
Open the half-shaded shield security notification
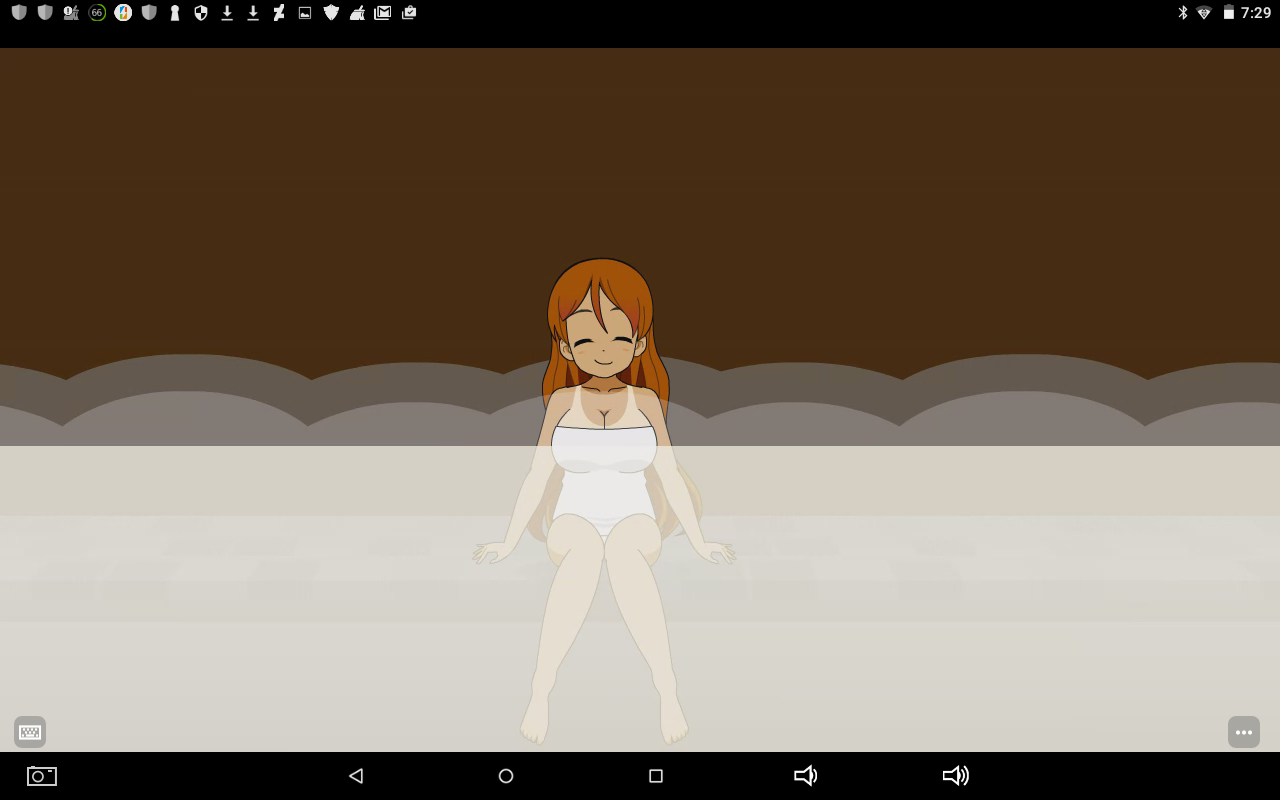click(x=201, y=13)
